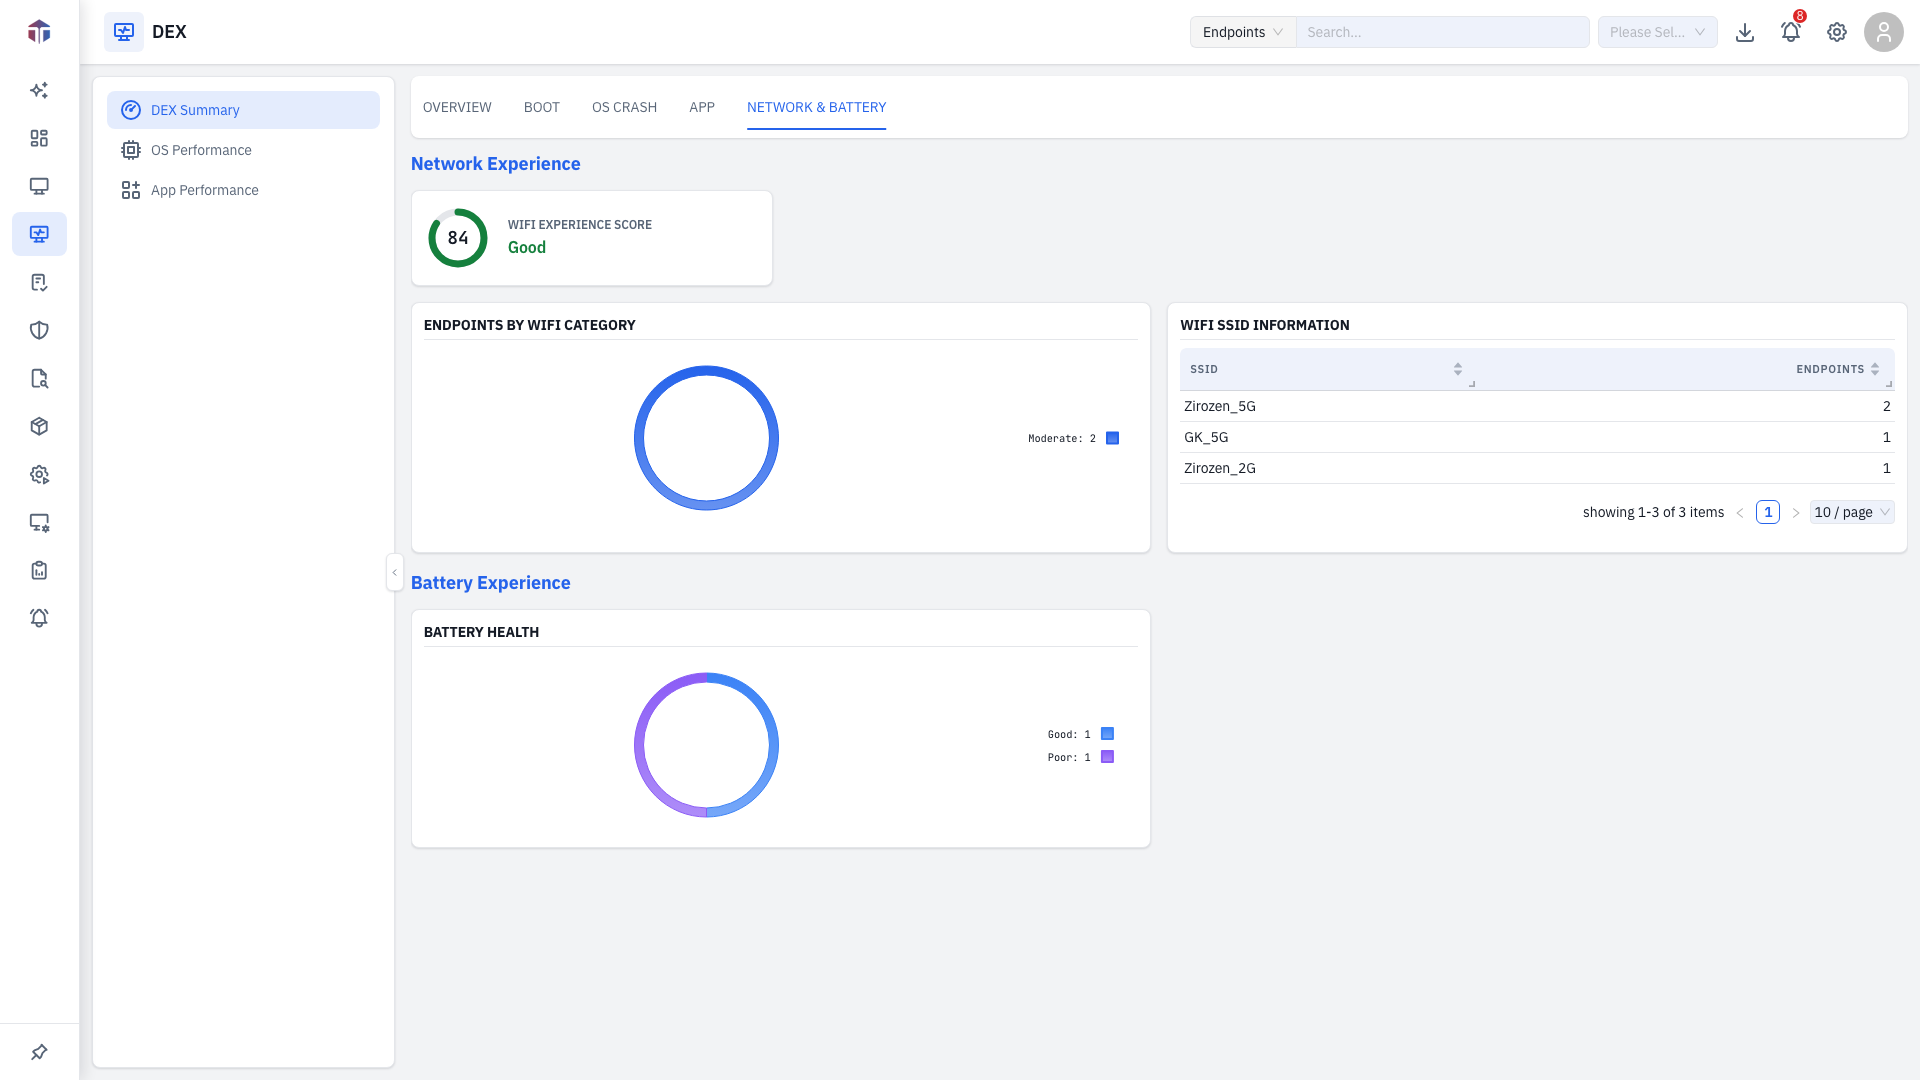The width and height of the screenshot is (1920, 1080).
Task: Switch to the Boot tab
Action: (542, 107)
